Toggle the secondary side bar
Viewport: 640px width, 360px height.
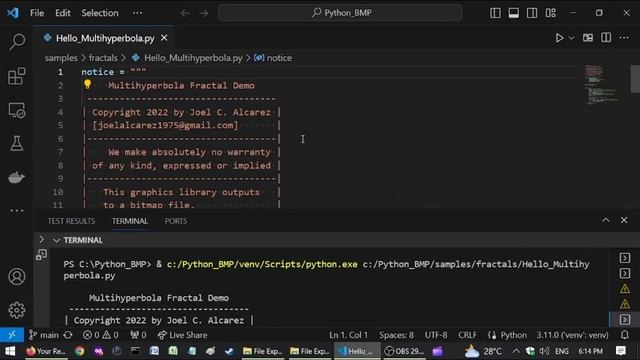click(532, 13)
